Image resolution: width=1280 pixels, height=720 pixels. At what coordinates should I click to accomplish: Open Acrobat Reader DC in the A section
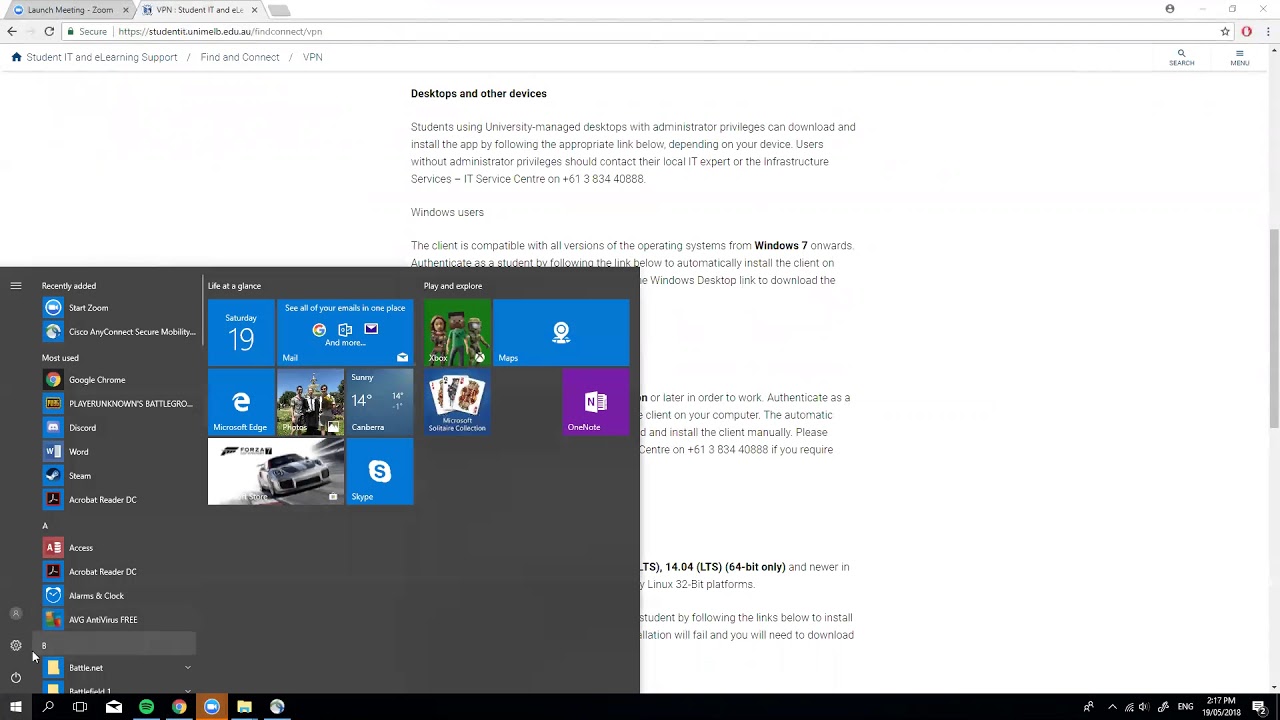point(118,572)
